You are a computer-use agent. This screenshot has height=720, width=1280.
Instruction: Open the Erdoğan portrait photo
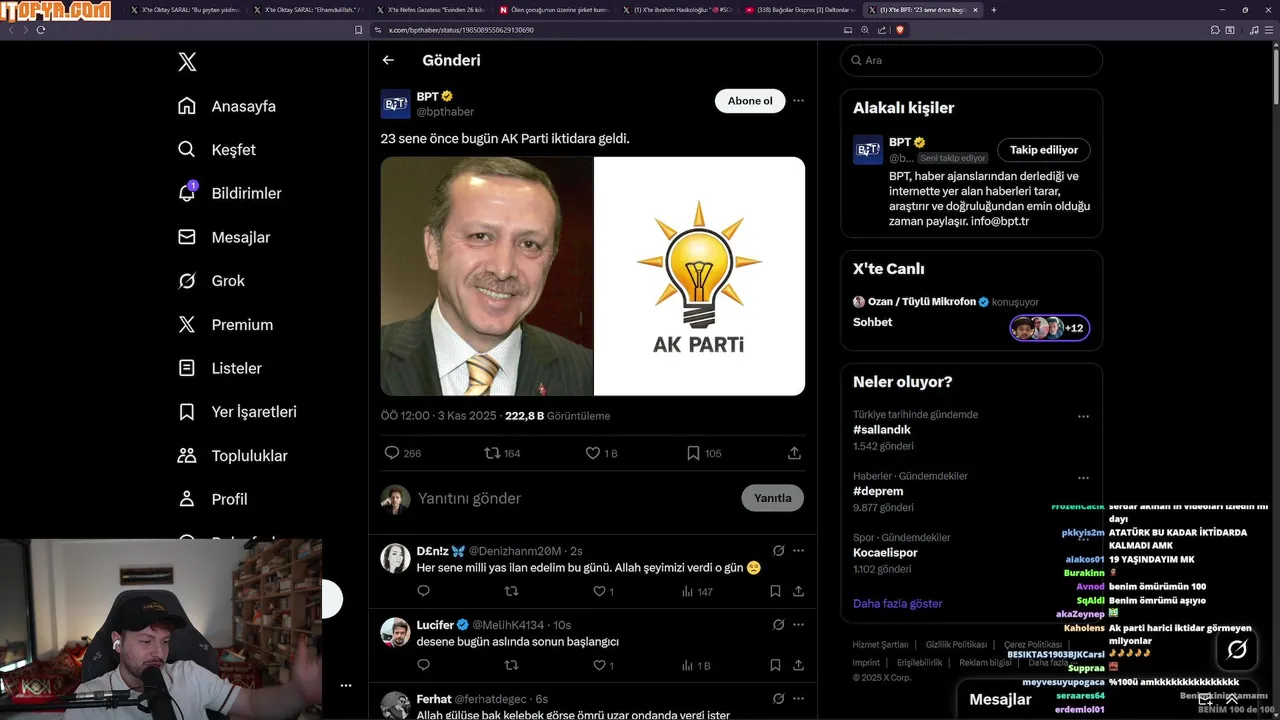click(487, 276)
